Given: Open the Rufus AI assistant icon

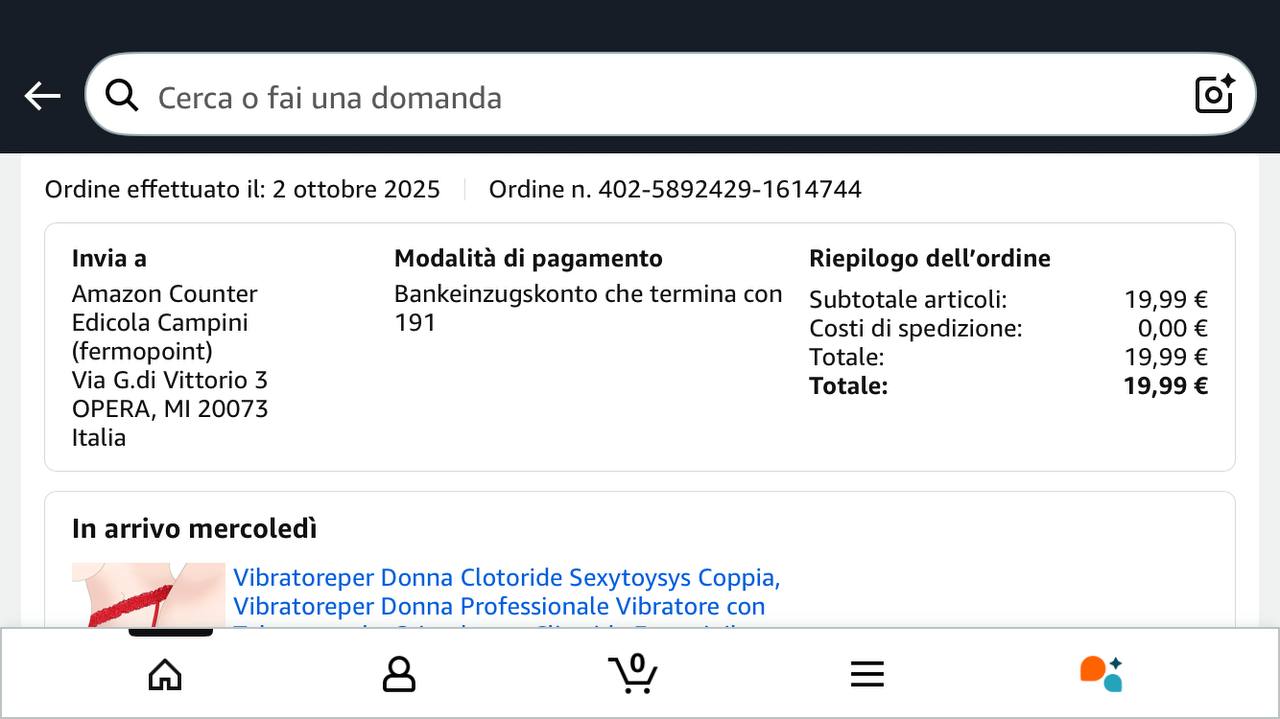Looking at the screenshot, I should (1101, 673).
